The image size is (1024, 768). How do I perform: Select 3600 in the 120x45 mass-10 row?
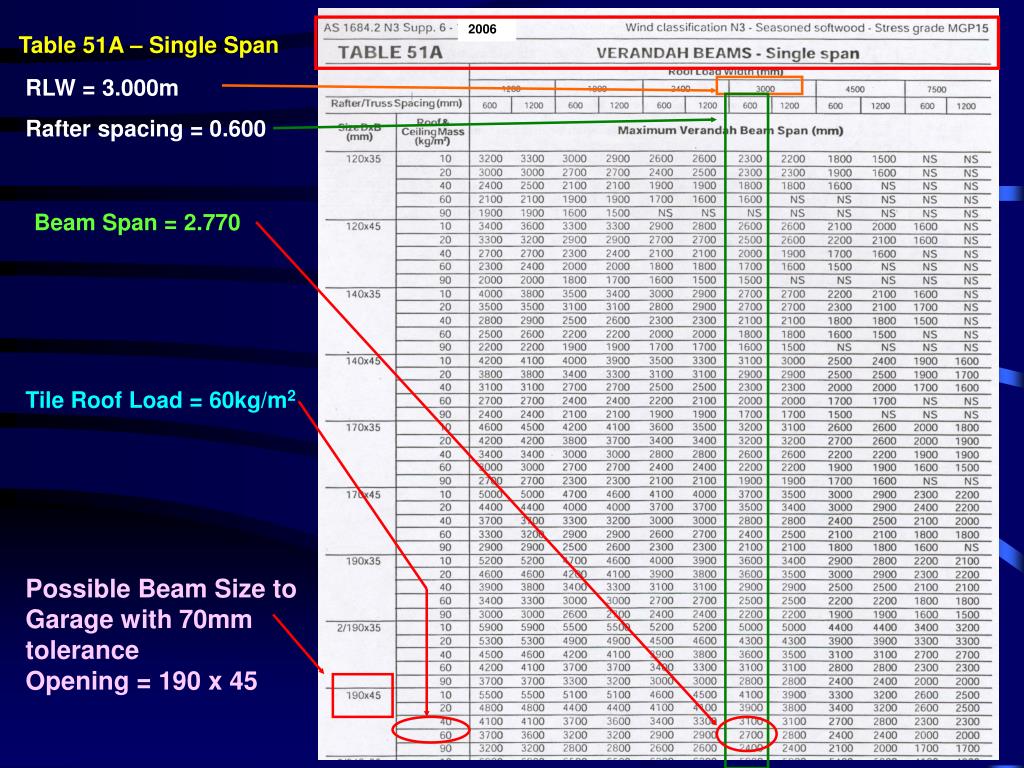[x=532, y=226]
